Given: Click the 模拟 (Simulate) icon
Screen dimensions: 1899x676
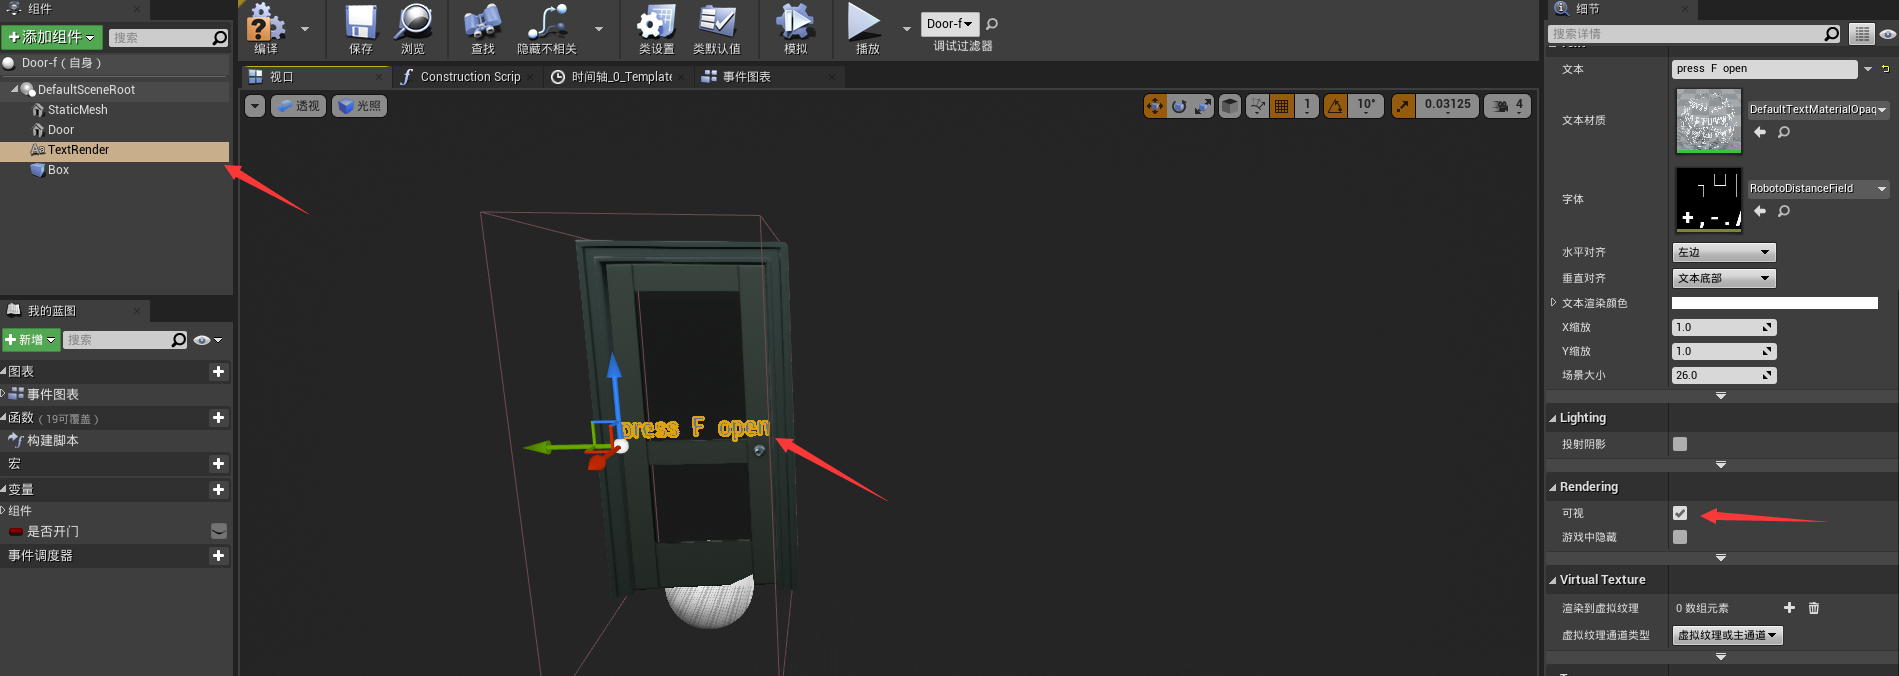Looking at the screenshot, I should tap(795, 29).
